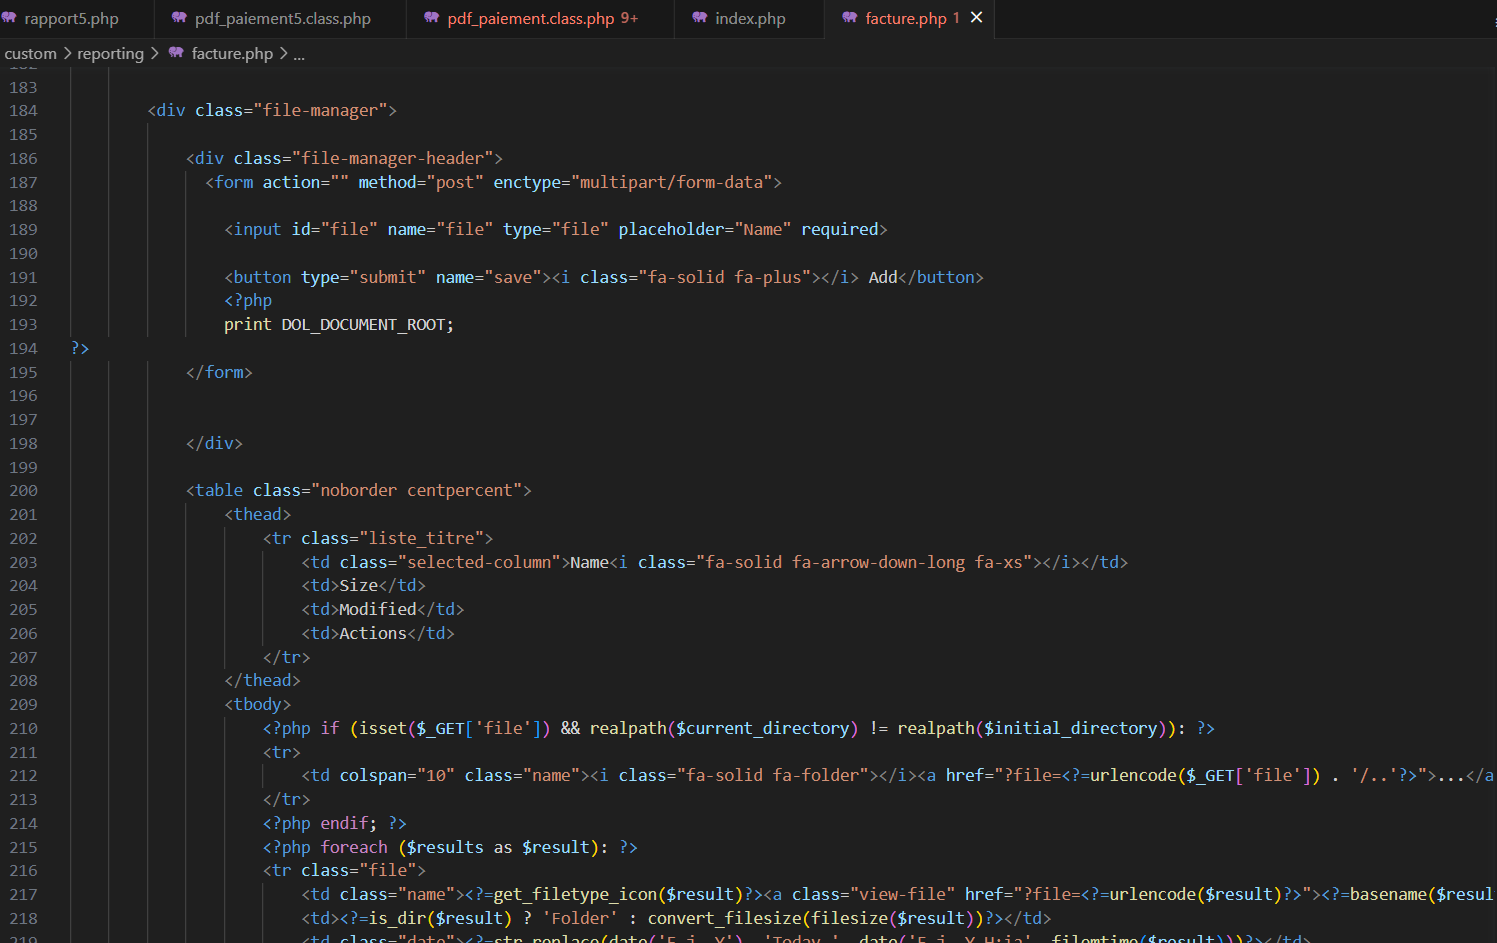Screen dimensions: 1497x943
Task: Click the "multipart/form-data" enctype value
Action: pos(671,182)
